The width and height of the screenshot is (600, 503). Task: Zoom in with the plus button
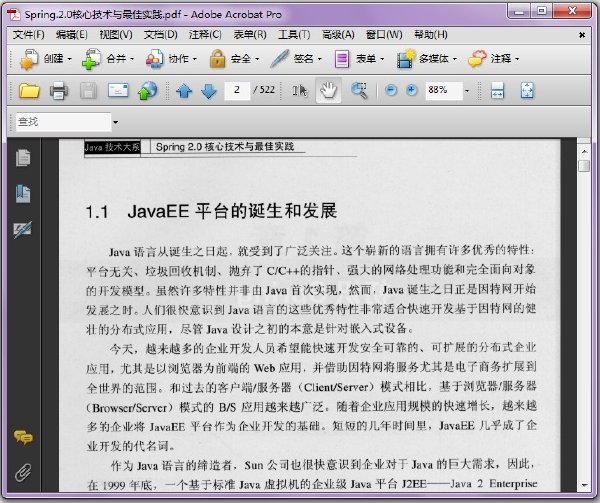coord(411,90)
